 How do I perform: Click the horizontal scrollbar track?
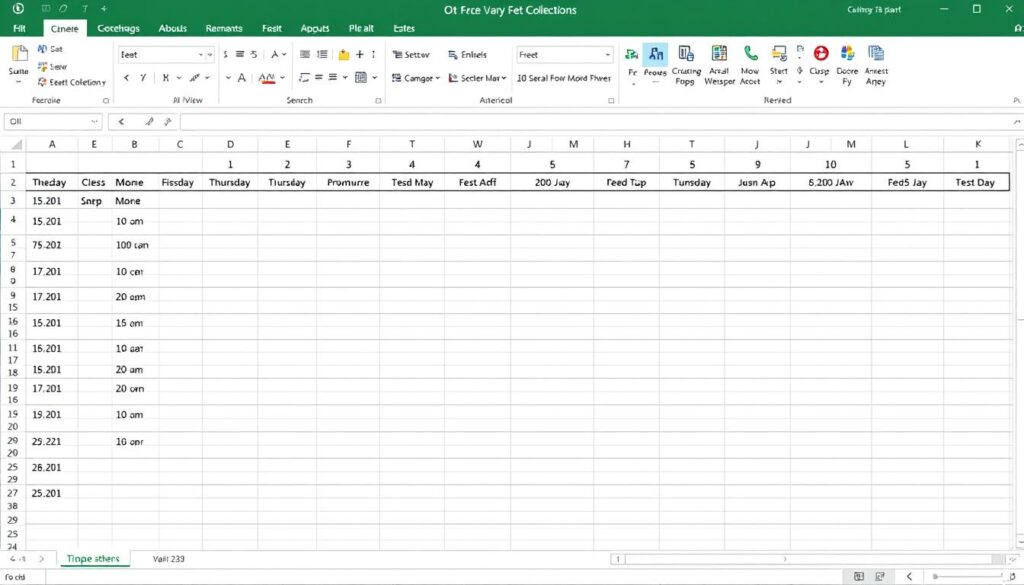(x=807, y=559)
